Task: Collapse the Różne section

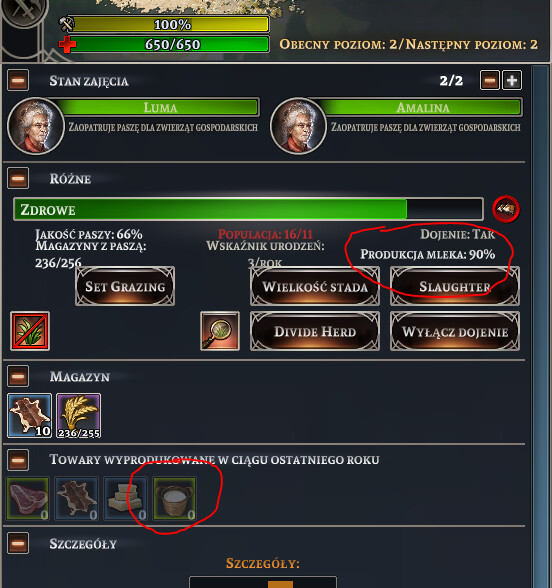Action: pos(18,178)
